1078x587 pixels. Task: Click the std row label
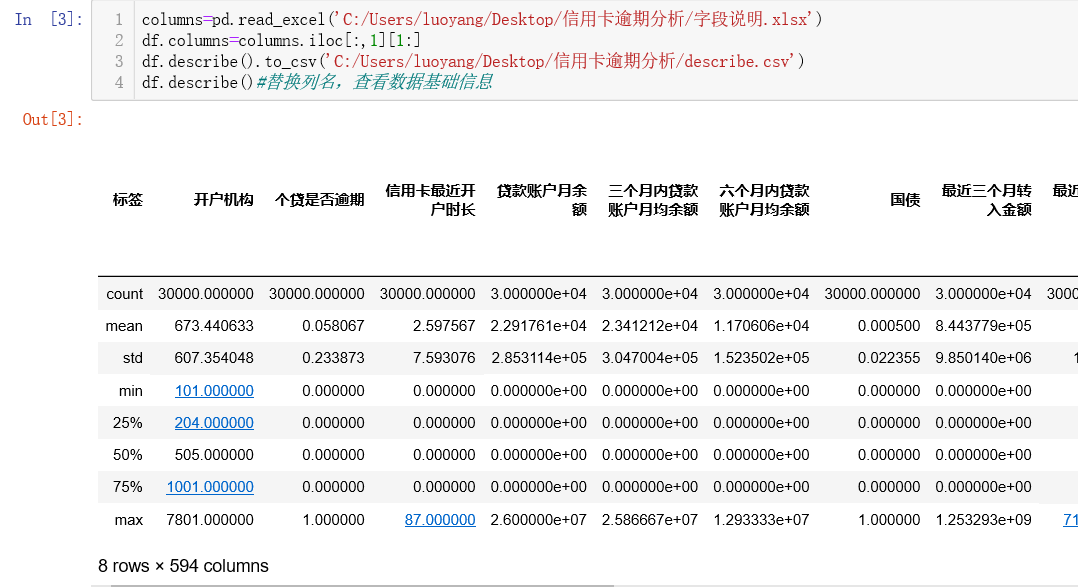point(133,358)
